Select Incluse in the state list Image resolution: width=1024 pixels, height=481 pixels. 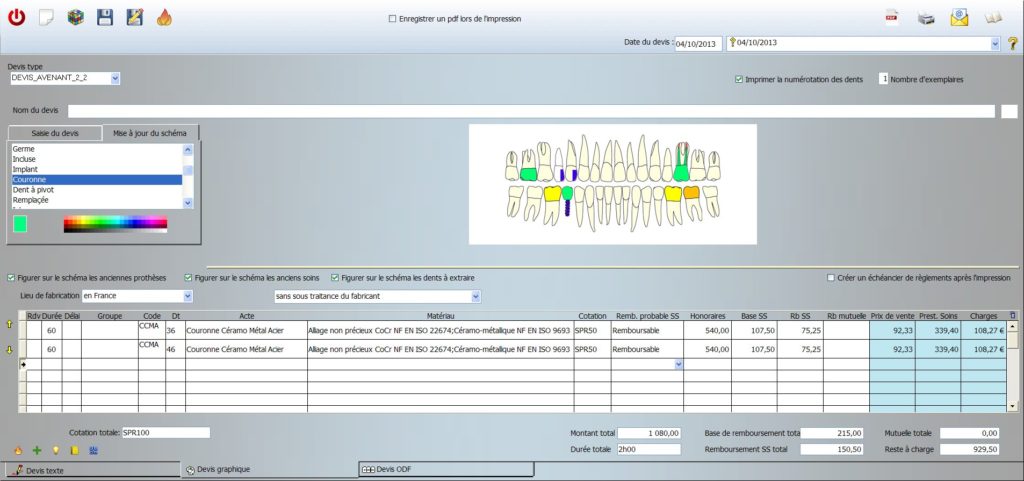[97, 159]
